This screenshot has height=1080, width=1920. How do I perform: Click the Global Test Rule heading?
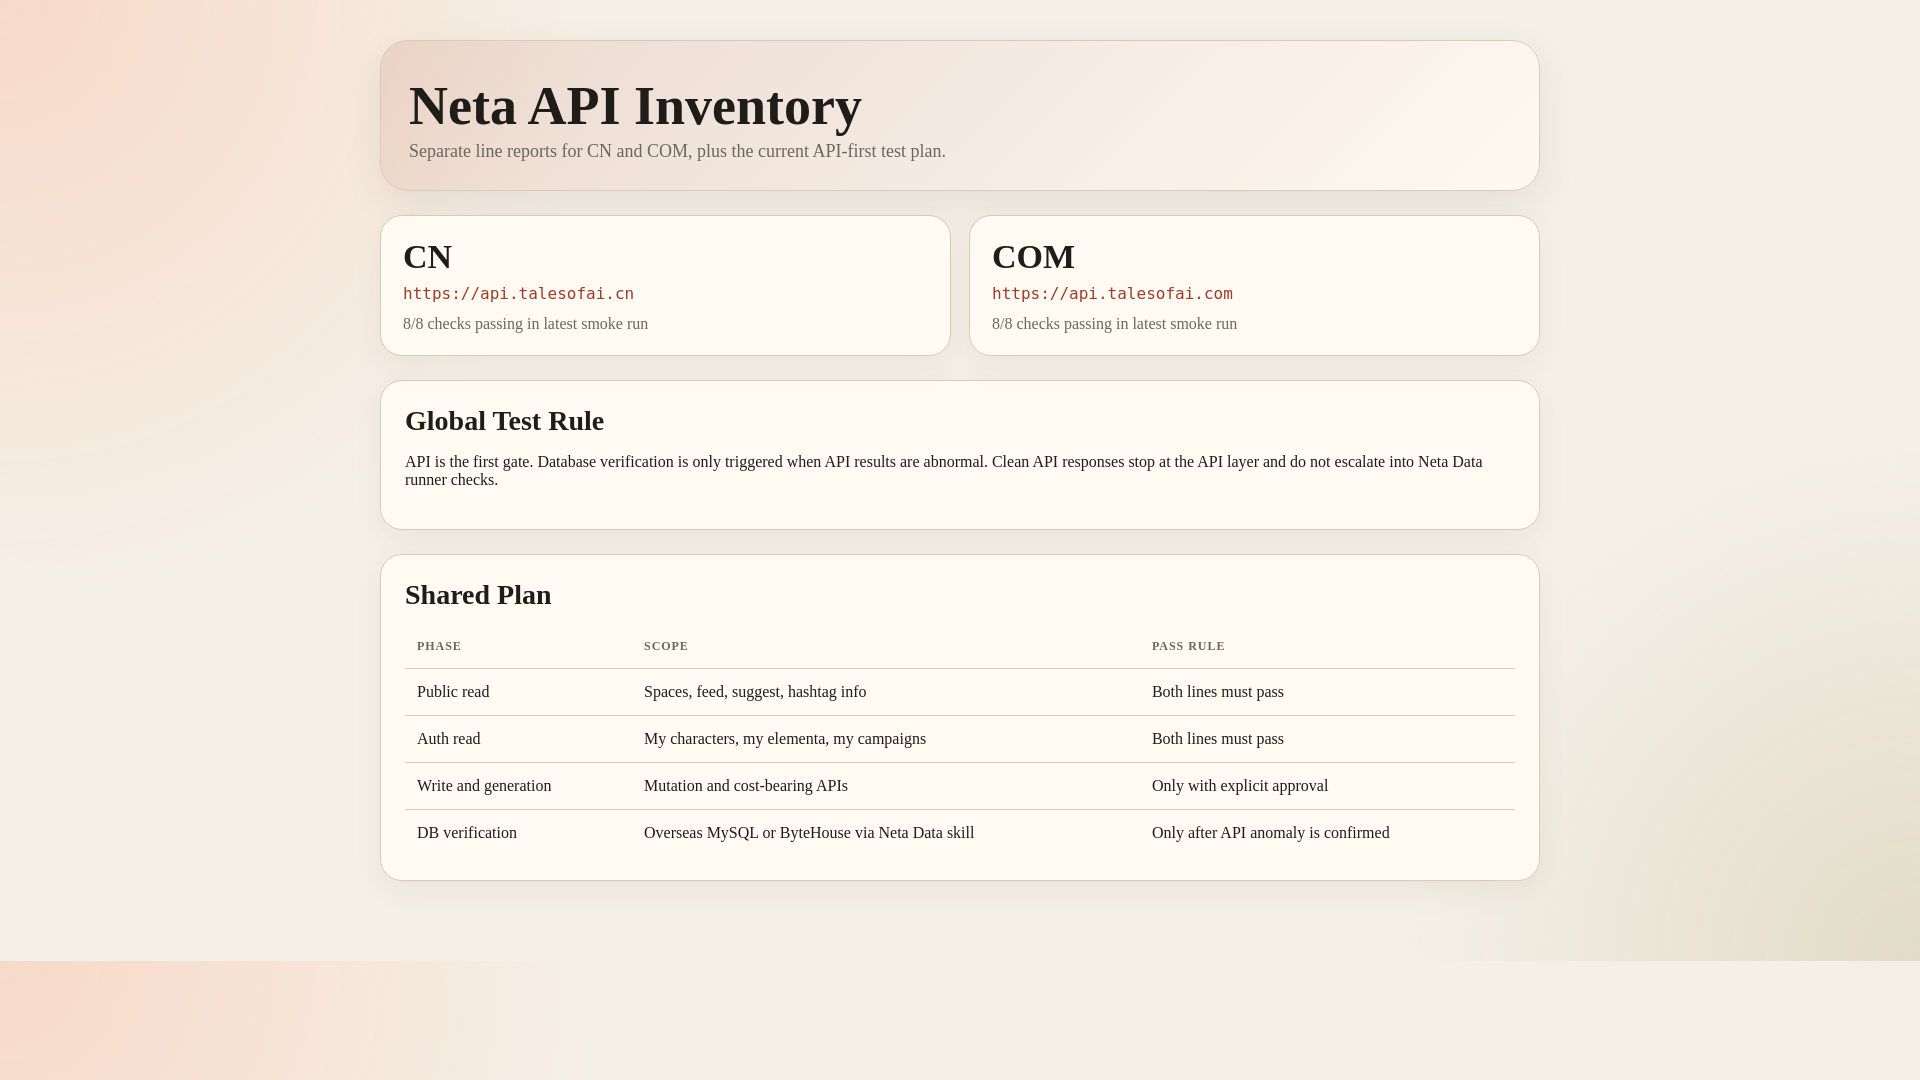pos(504,421)
